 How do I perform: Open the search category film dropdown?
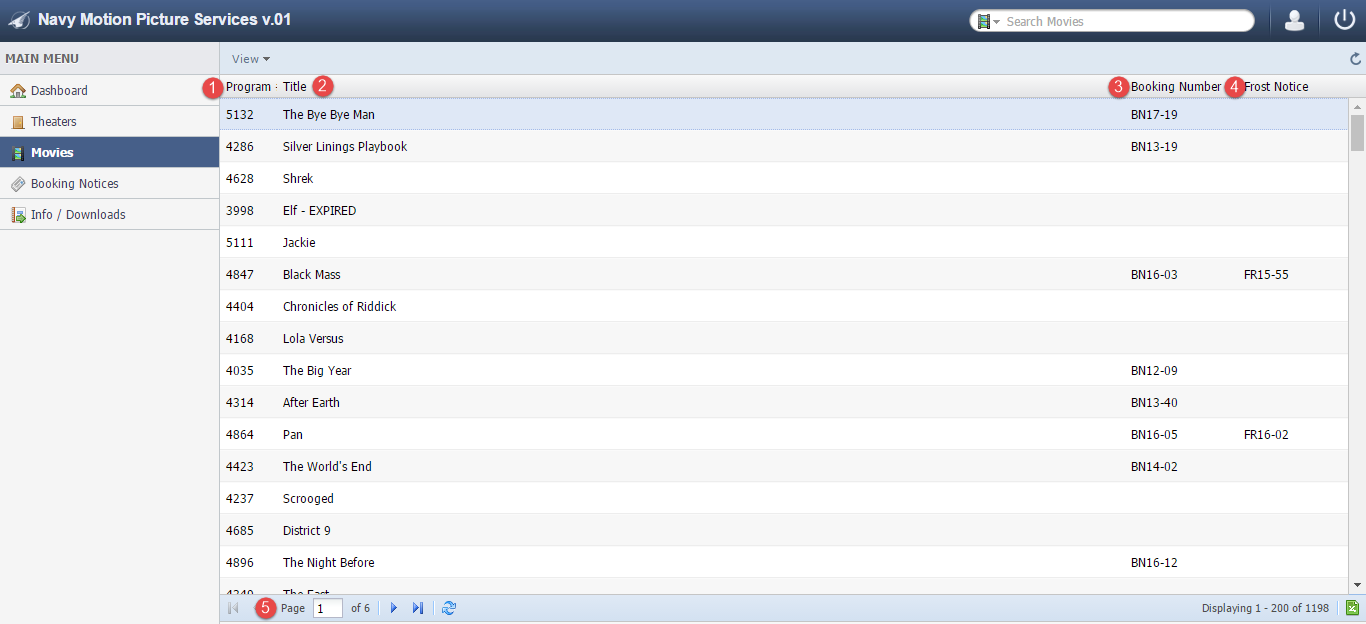coord(988,21)
